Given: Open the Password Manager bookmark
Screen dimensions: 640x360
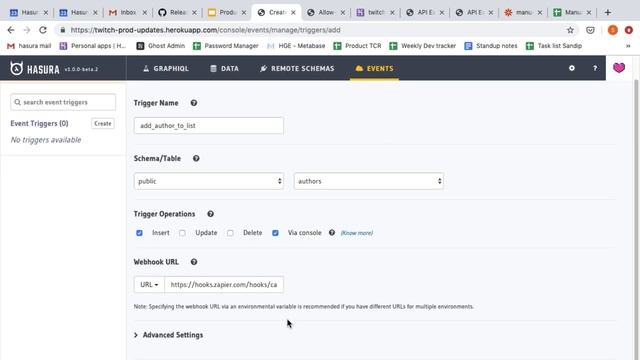Looking at the screenshot, I should click(x=226, y=46).
